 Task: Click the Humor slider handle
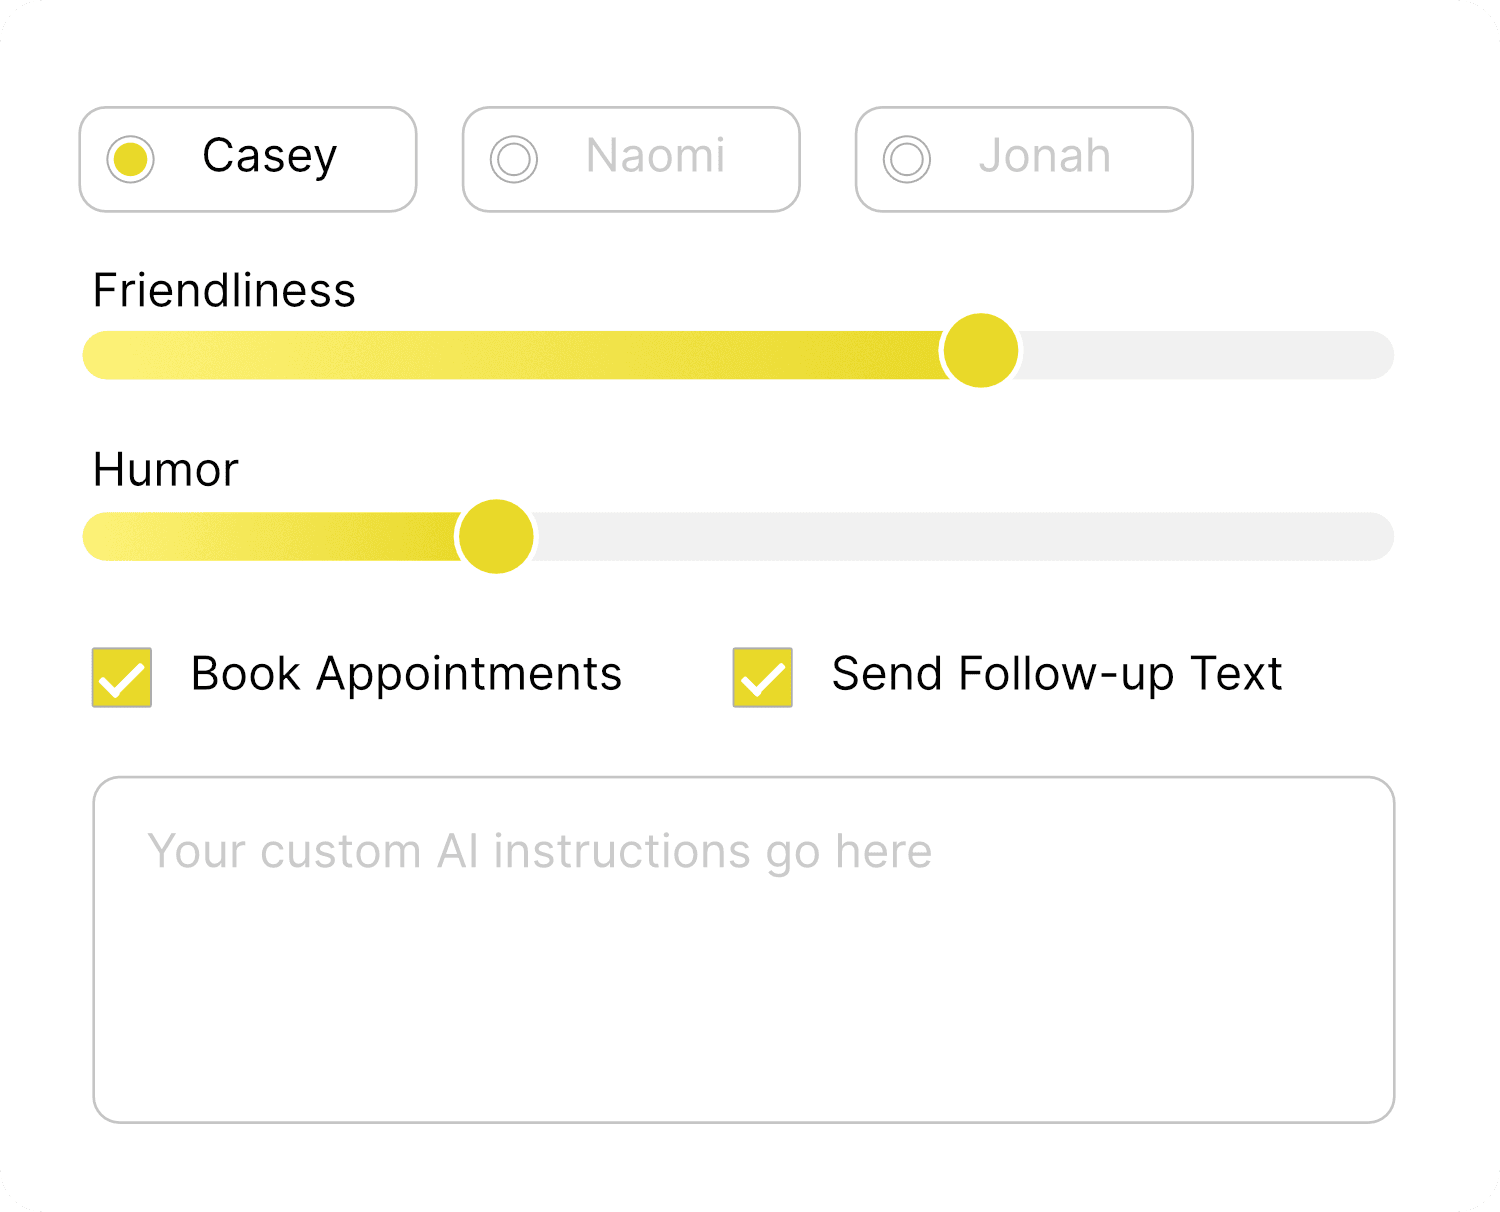click(496, 536)
